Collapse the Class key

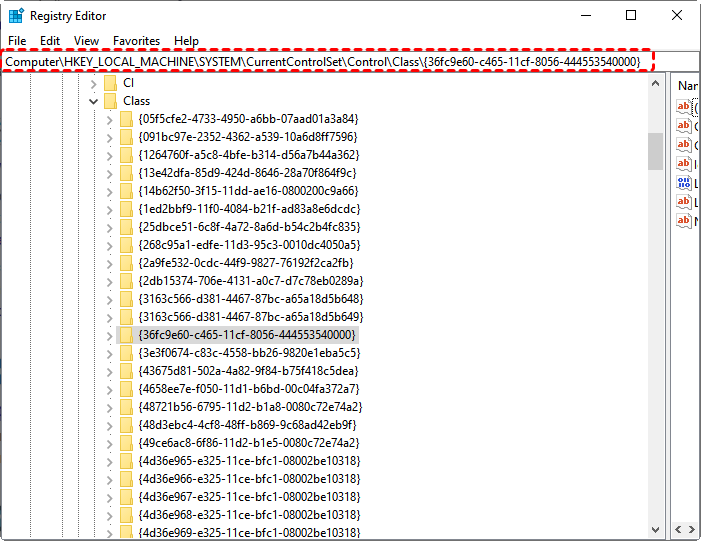93,101
